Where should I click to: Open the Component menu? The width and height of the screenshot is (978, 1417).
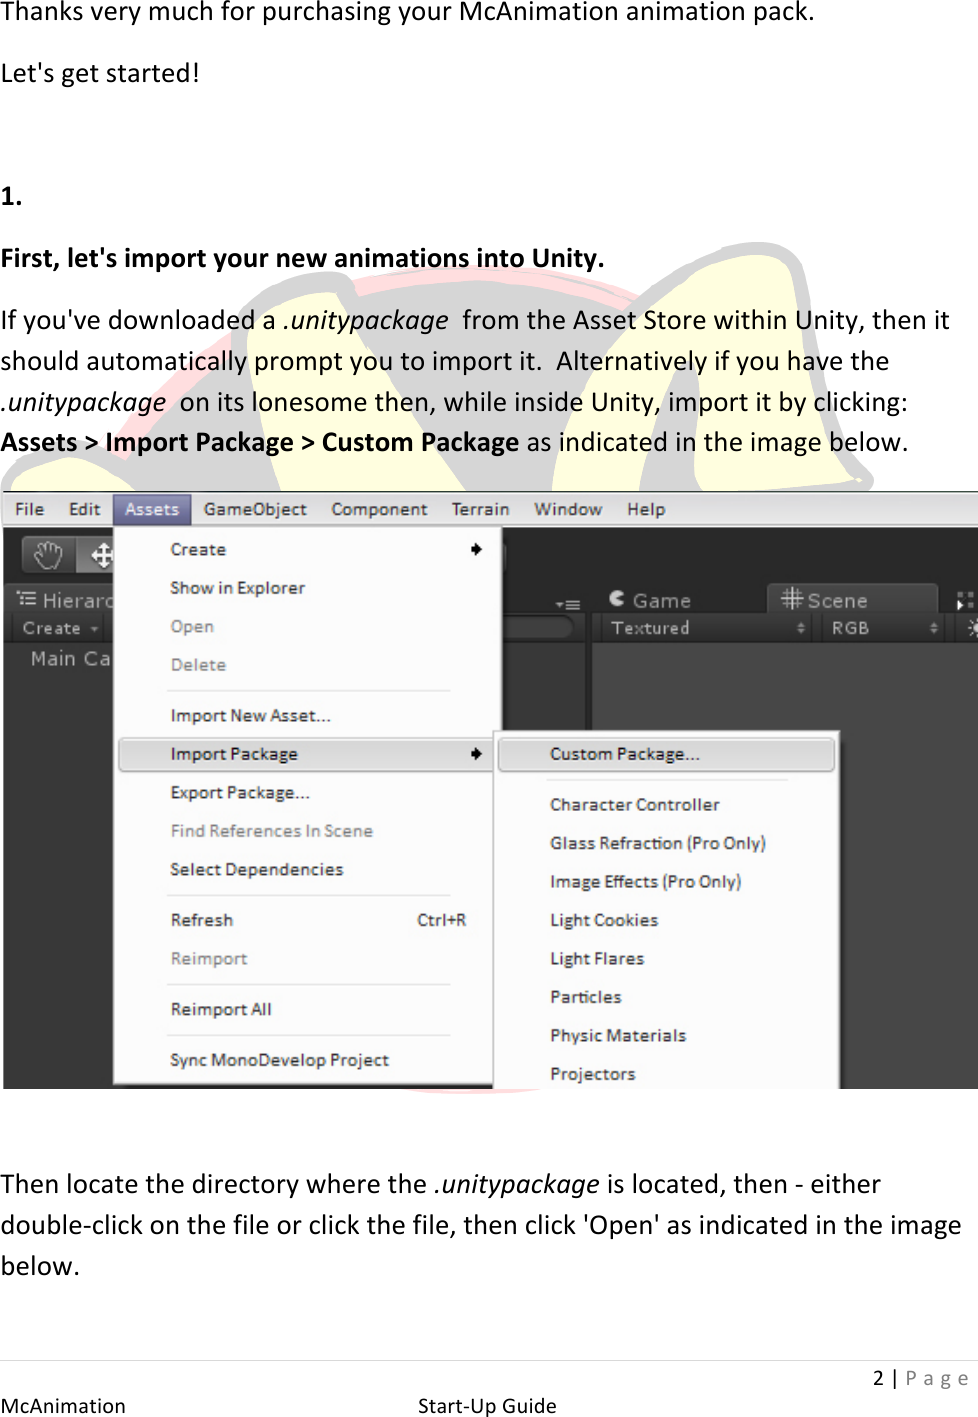[379, 509]
